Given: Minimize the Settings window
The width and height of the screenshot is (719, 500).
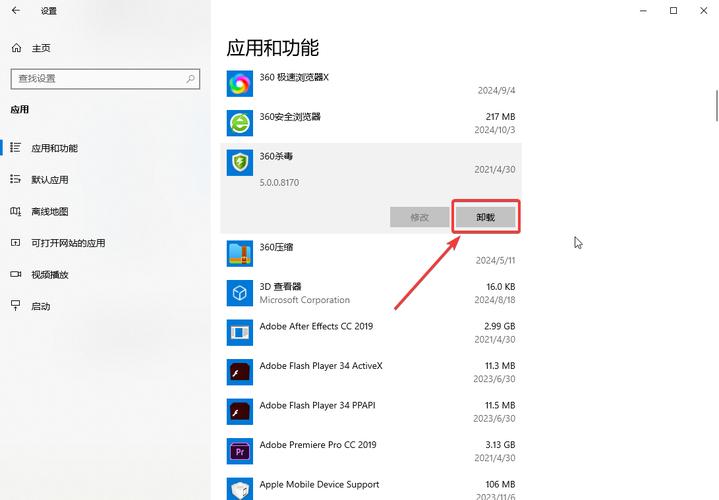Looking at the screenshot, I should point(643,11).
